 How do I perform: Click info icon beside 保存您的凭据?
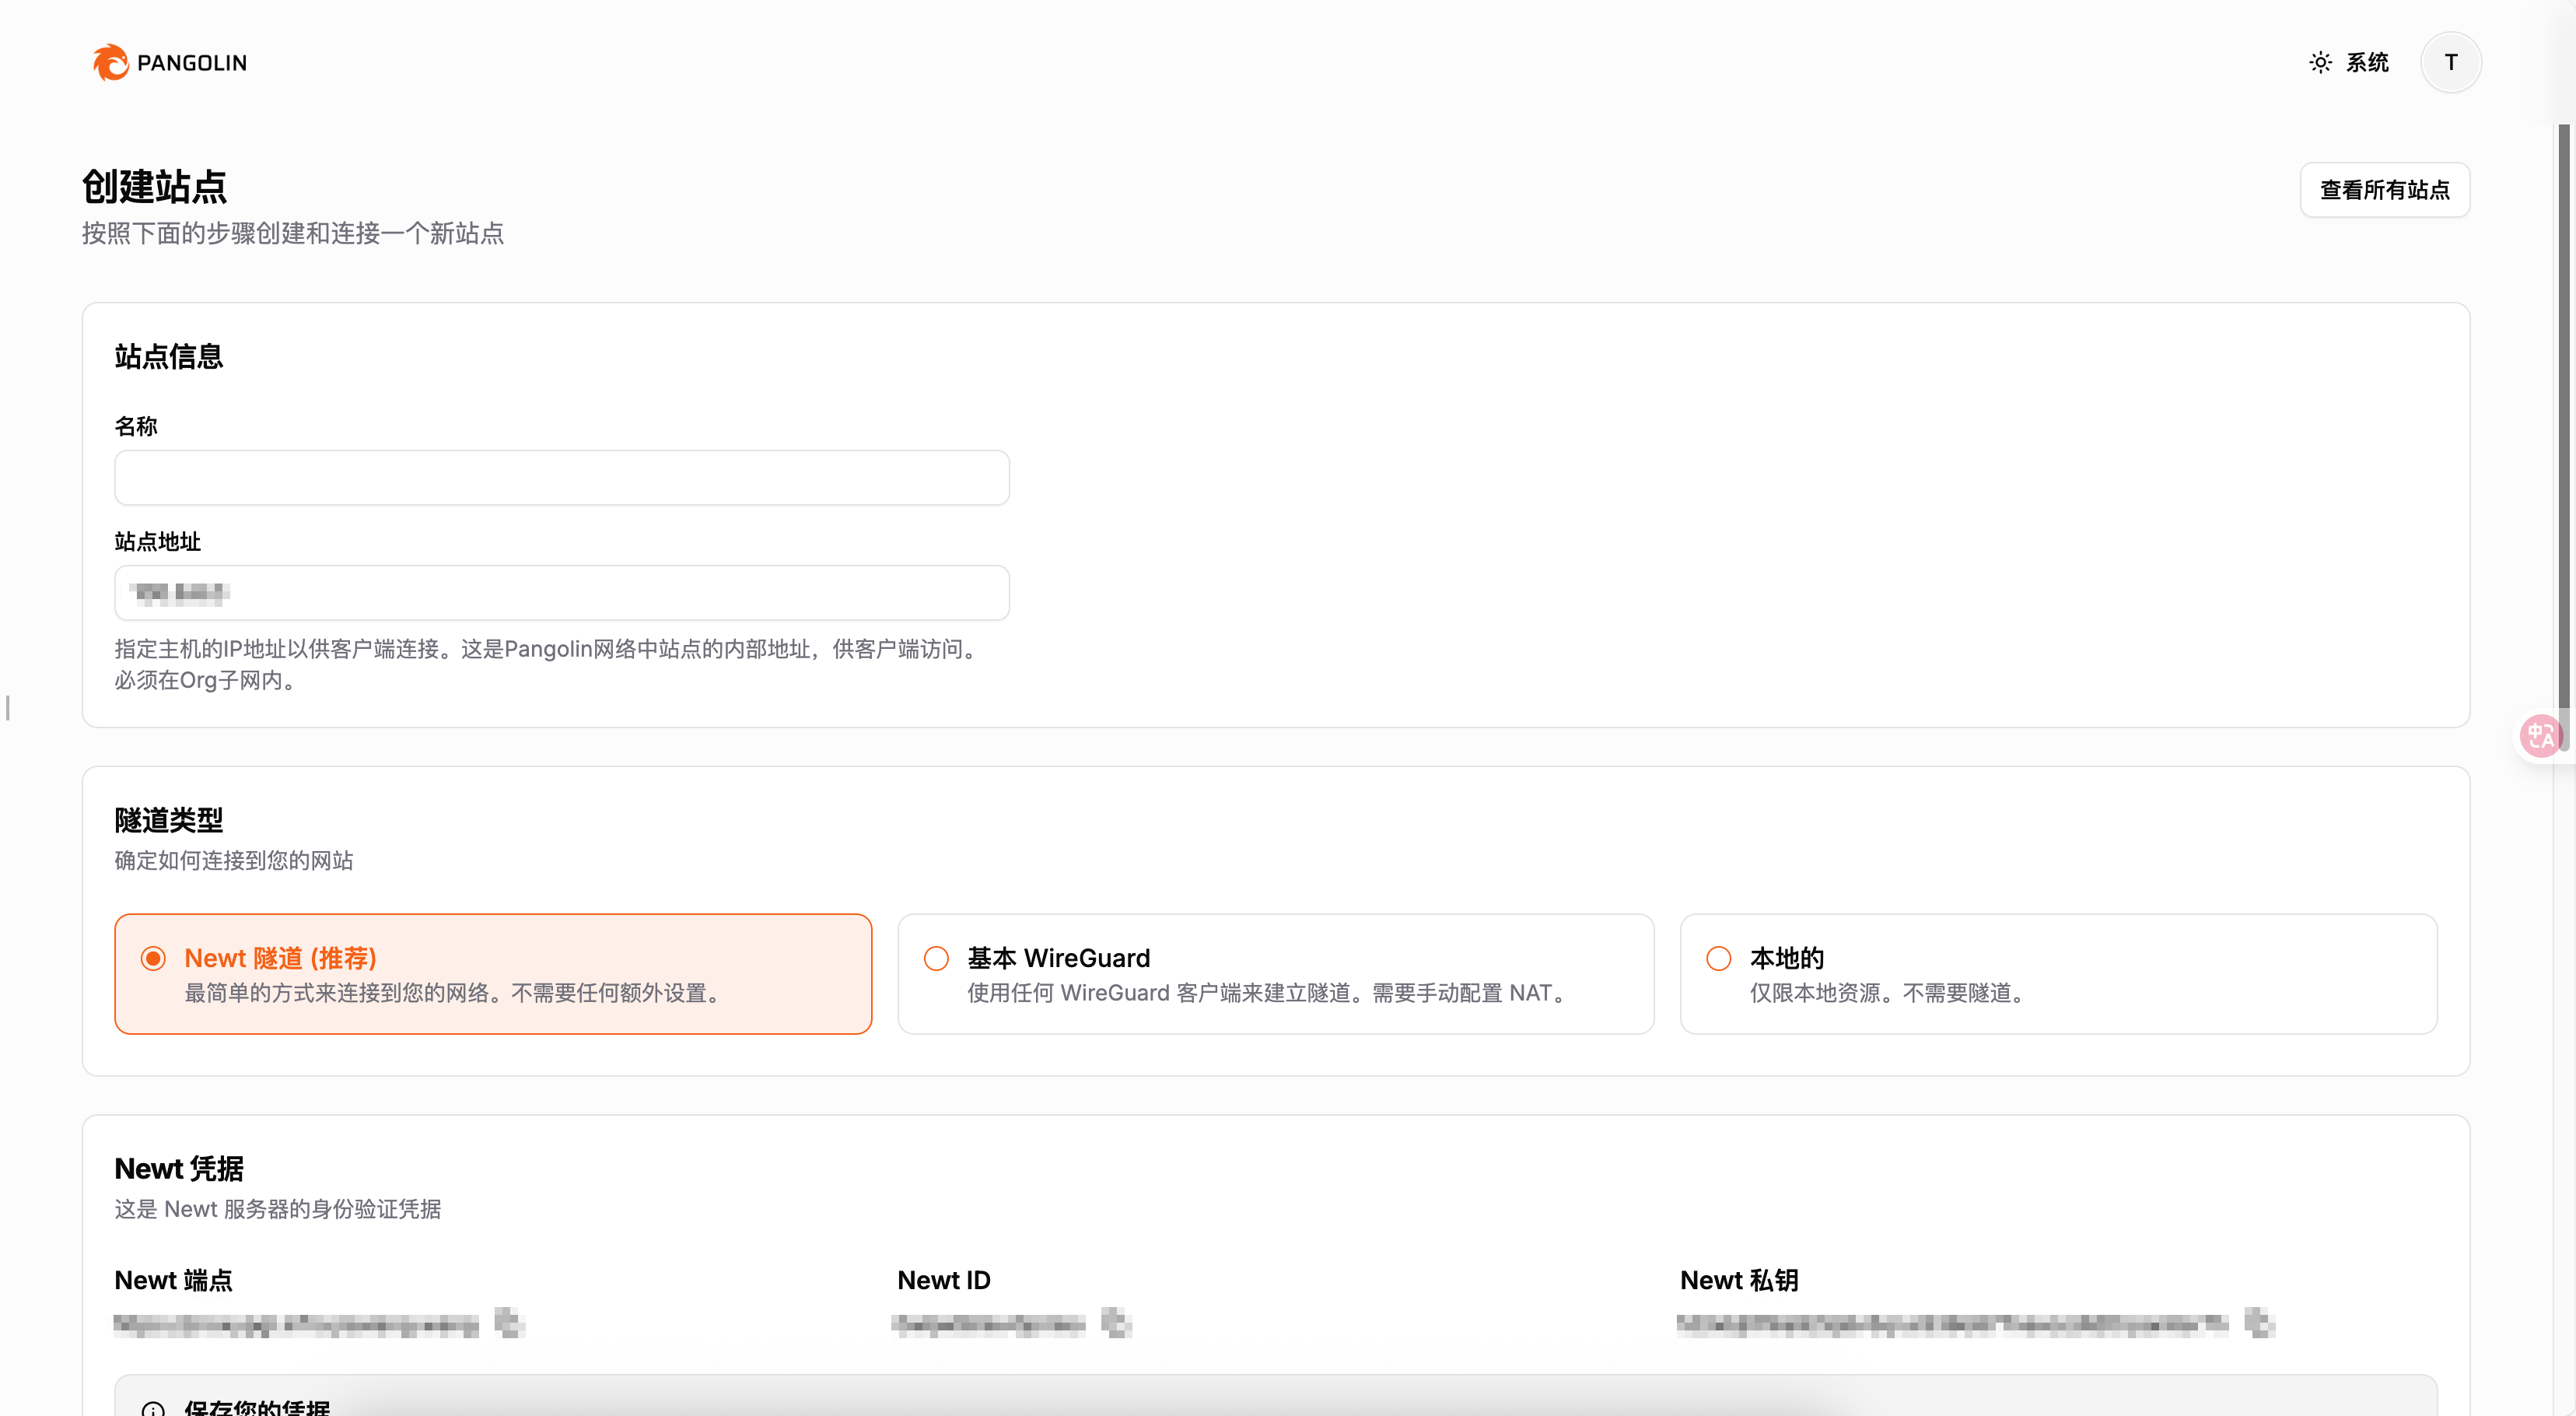(153, 1408)
